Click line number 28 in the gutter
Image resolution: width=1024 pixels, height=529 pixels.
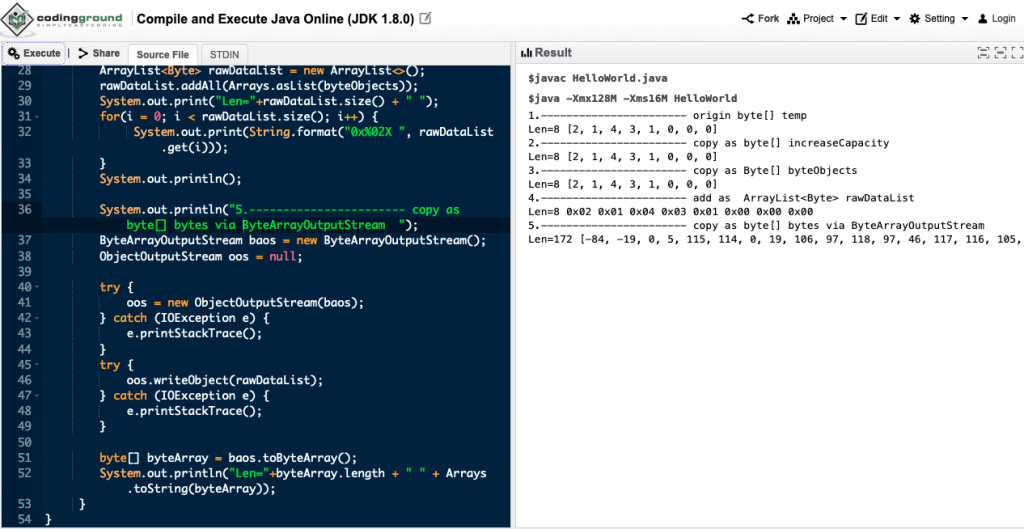[24, 71]
